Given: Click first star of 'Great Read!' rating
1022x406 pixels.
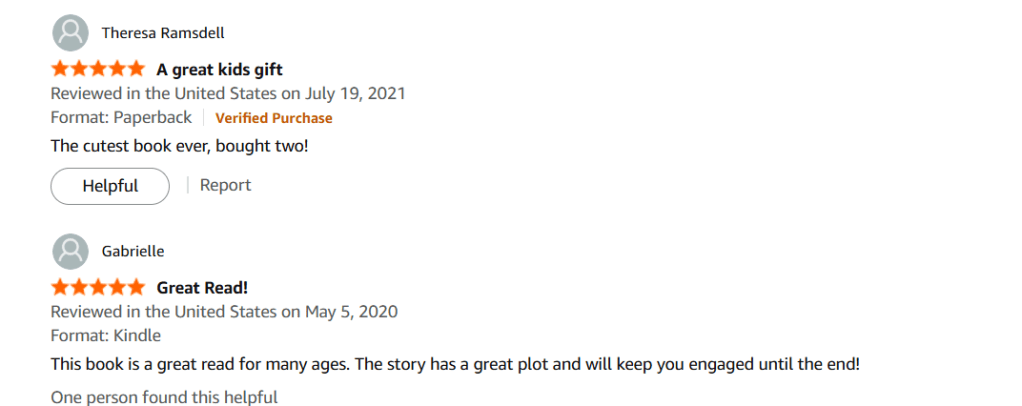Looking at the screenshot, I should [60, 288].
